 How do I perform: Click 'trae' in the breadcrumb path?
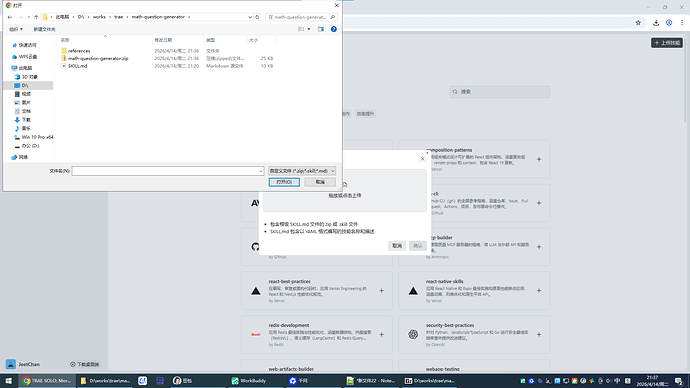pos(119,17)
